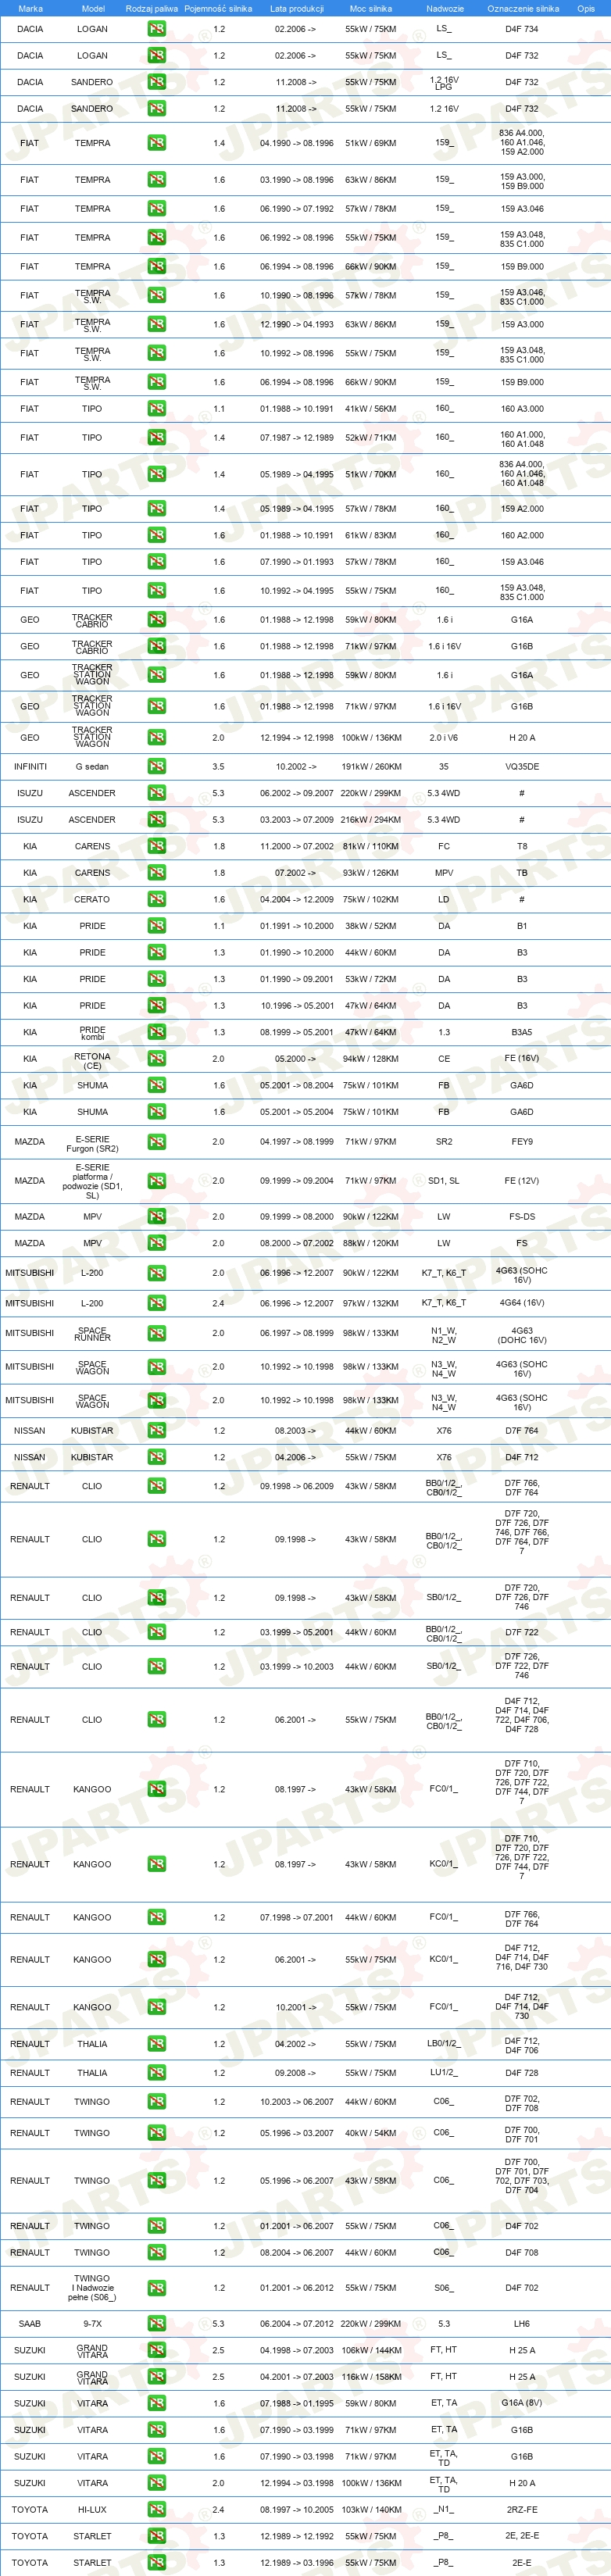Image resolution: width=611 pixels, height=2576 pixels.
Task: Select the CERATO model cell
Action: coord(92,900)
